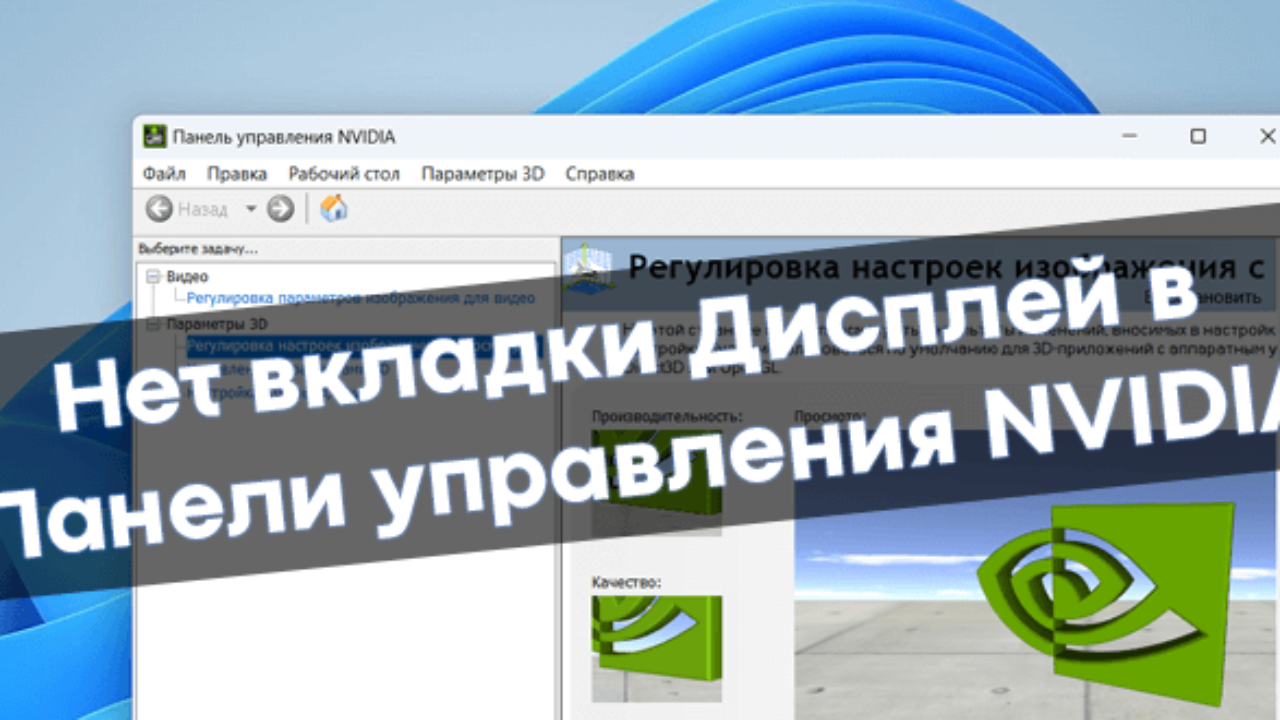Go to the Home page icon
1280x720 pixels.
point(333,208)
